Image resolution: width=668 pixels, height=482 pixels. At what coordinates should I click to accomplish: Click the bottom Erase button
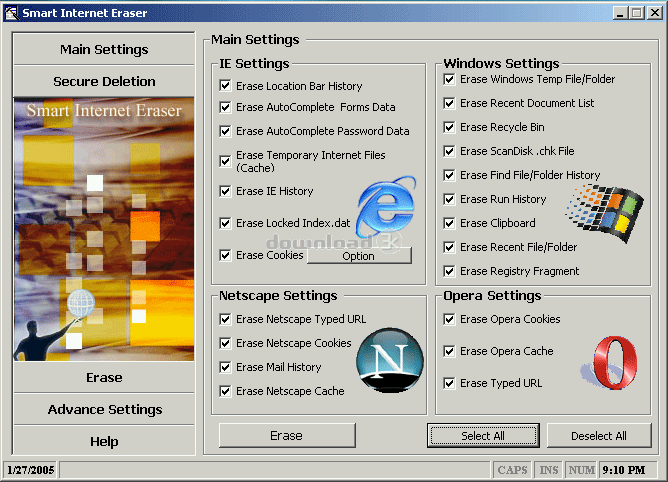tap(287, 436)
